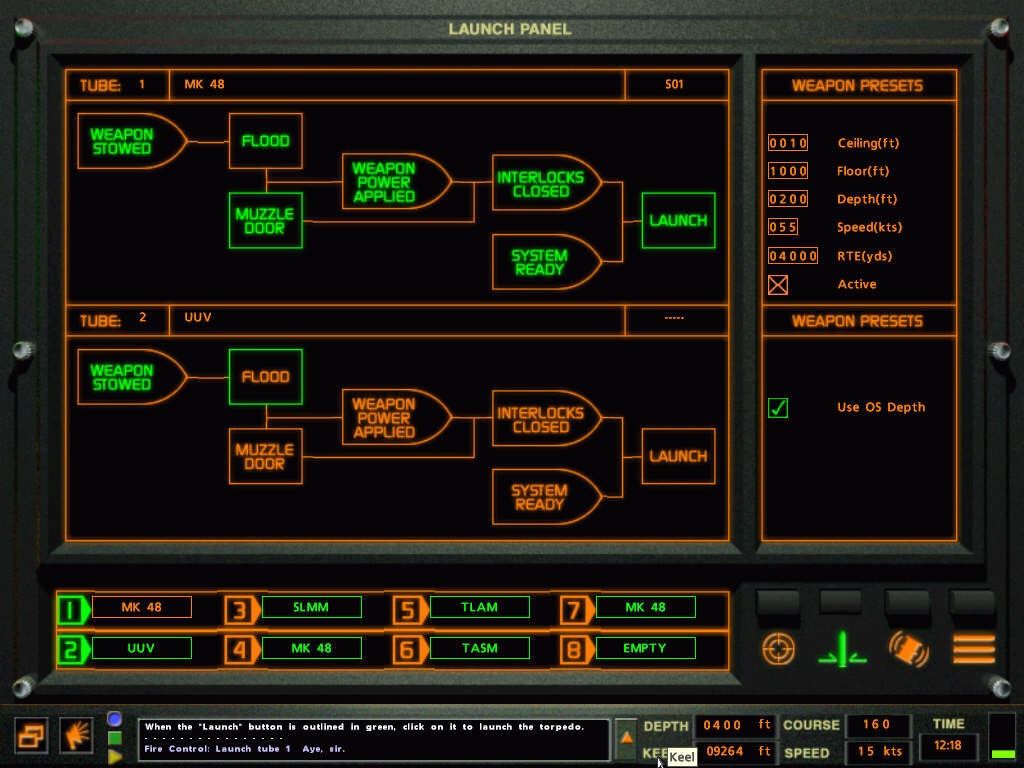This screenshot has width=1024, height=768.
Task: Toggle the Muzzle Door for tube 1
Action: (265, 221)
